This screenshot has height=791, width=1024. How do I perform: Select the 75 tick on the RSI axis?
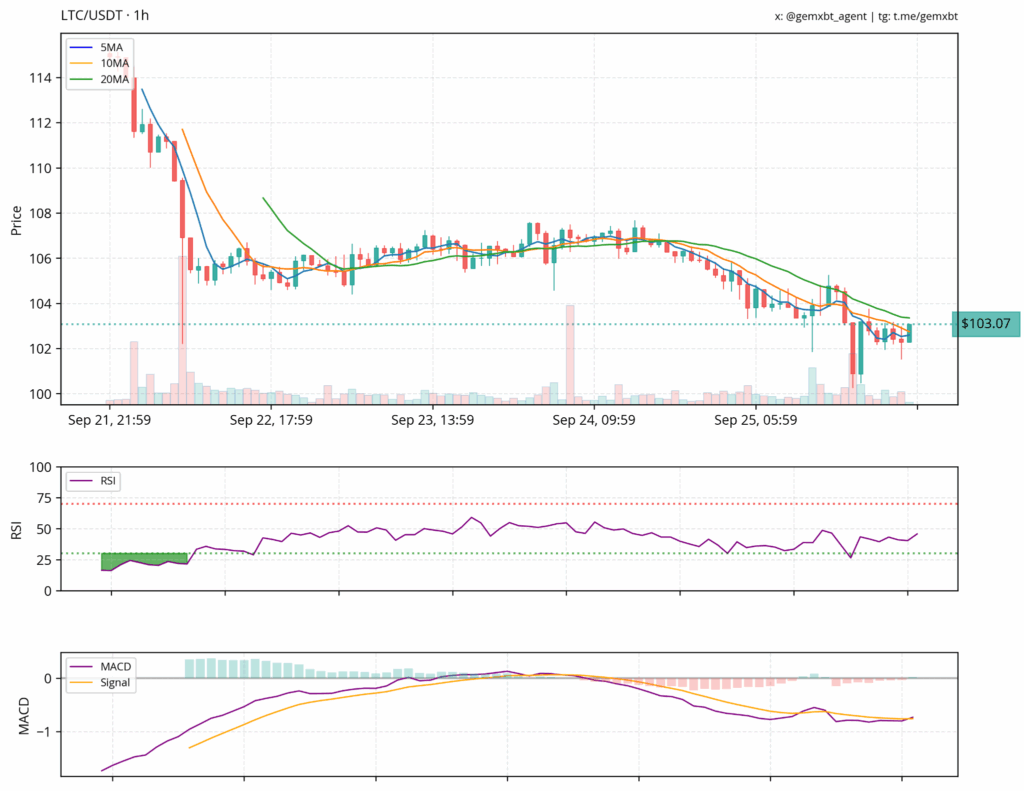pos(44,498)
